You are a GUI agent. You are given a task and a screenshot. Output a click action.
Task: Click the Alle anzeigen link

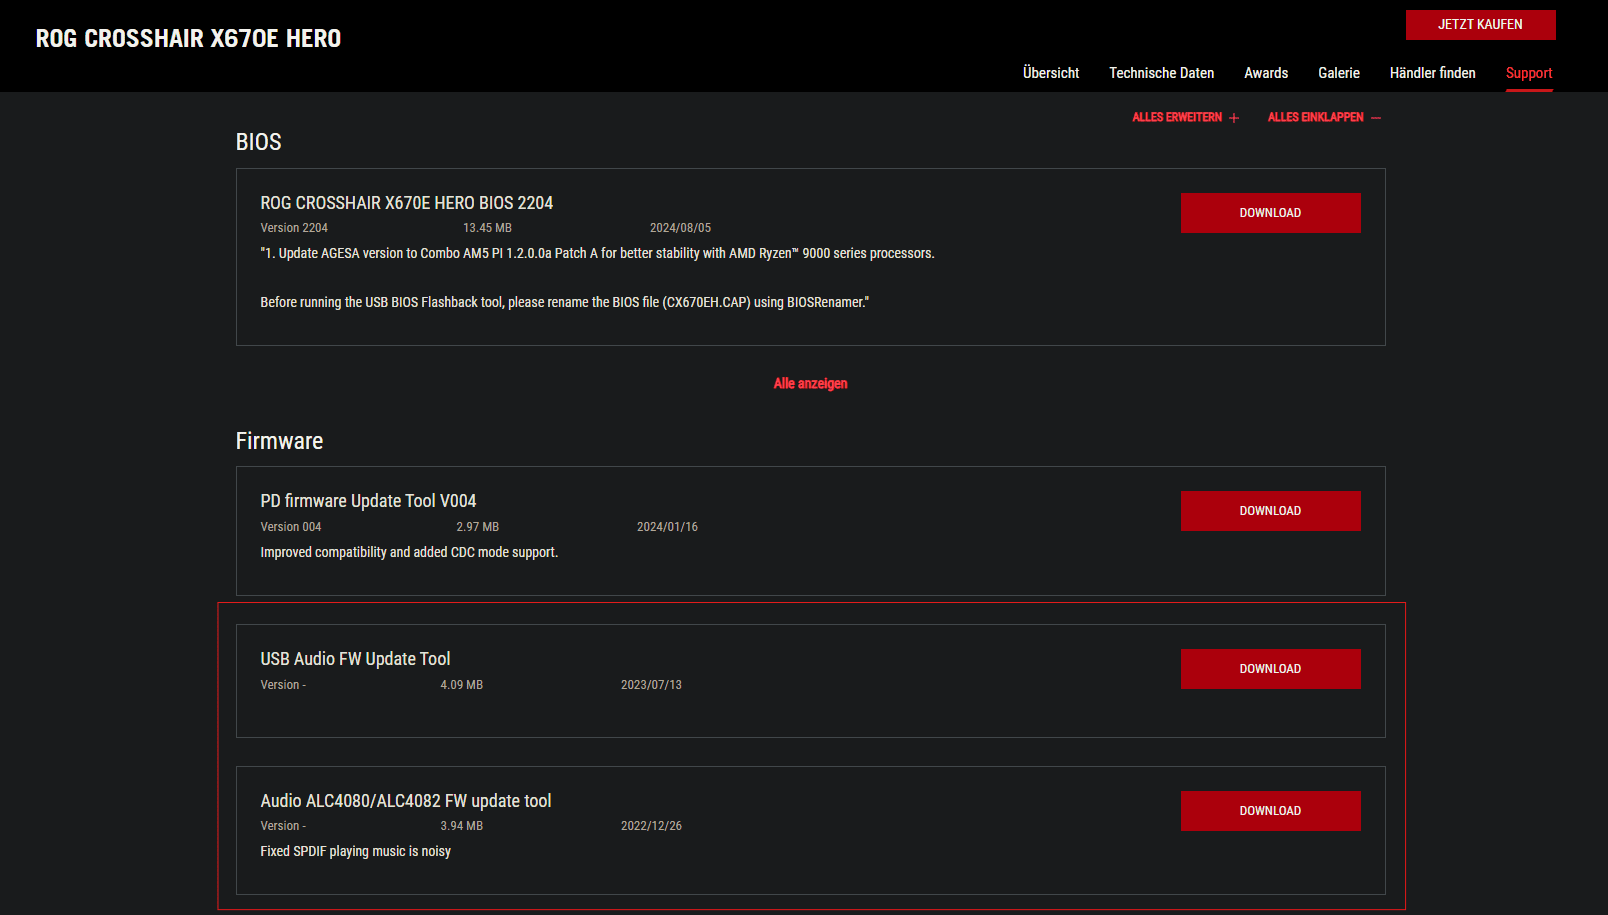[810, 384]
